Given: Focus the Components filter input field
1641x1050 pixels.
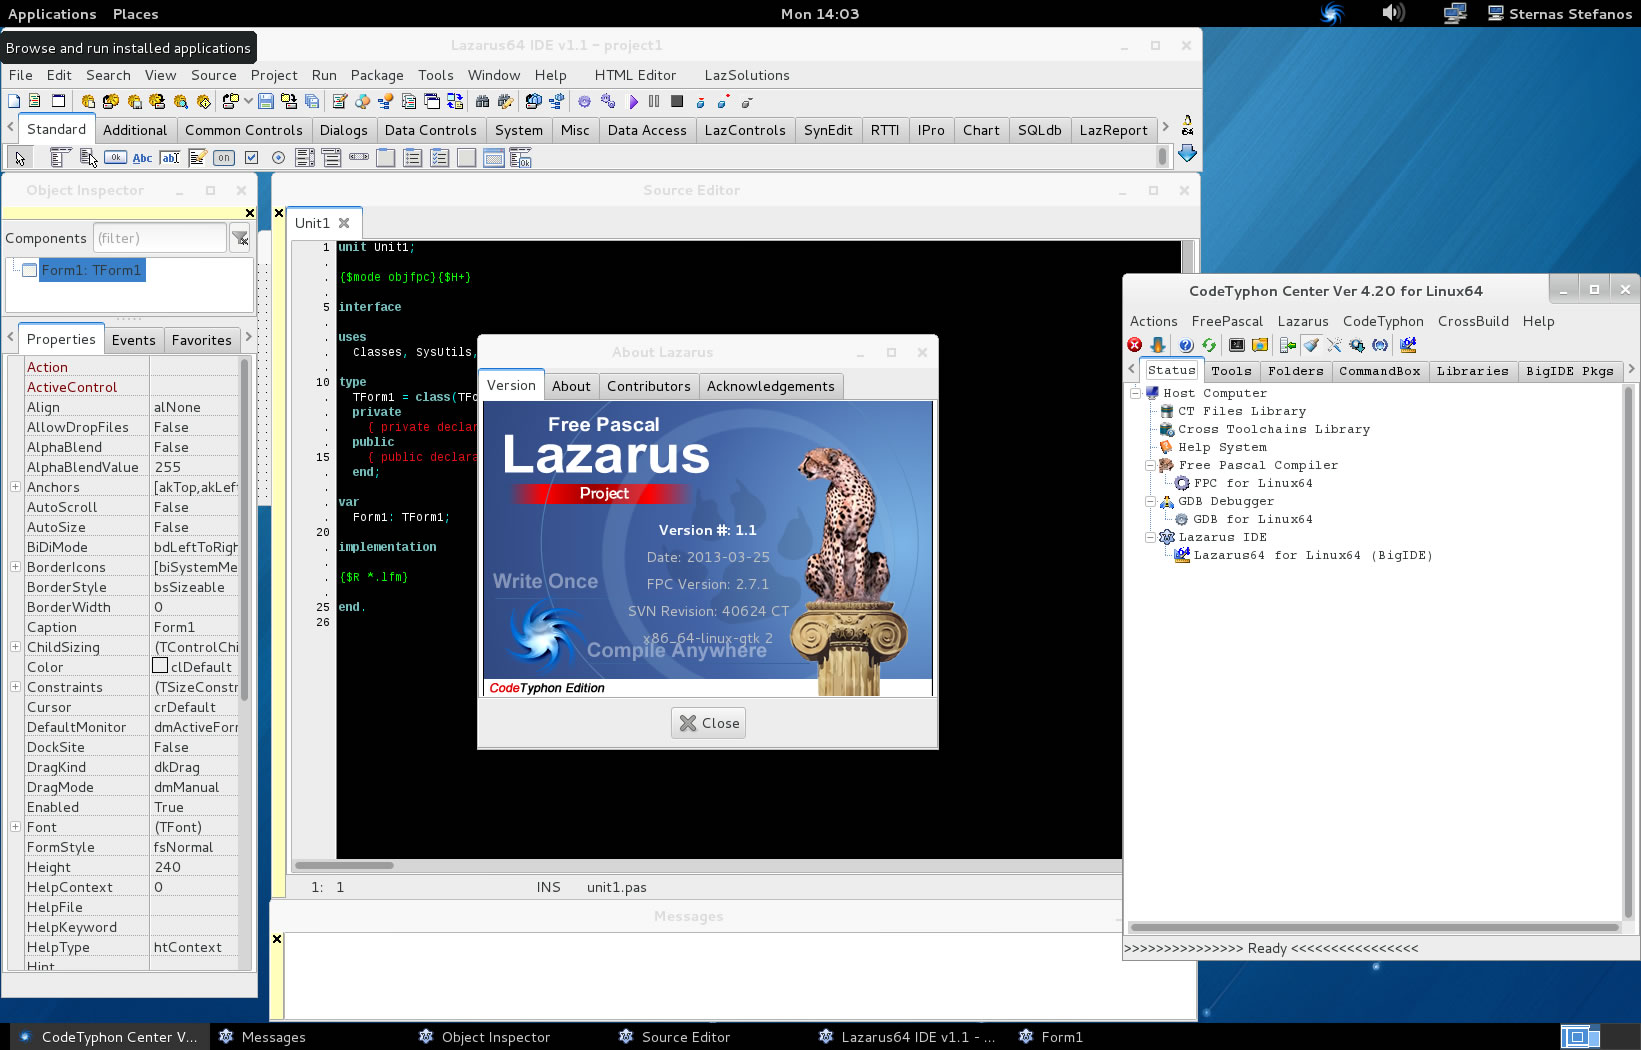Looking at the screenshot, I should [160, 238].
